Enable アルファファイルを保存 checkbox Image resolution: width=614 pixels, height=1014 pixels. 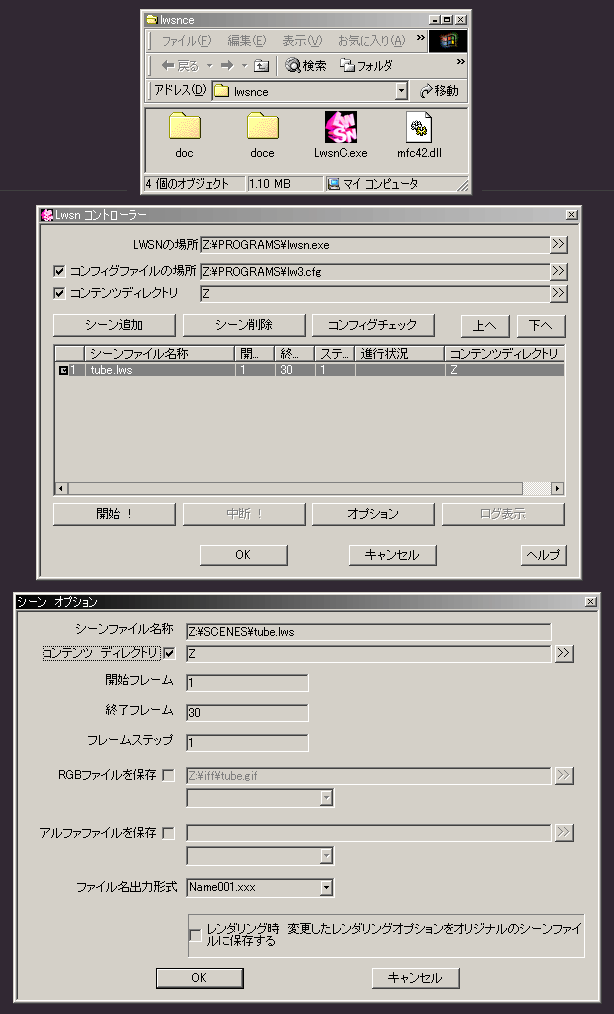tap(168, 833)
